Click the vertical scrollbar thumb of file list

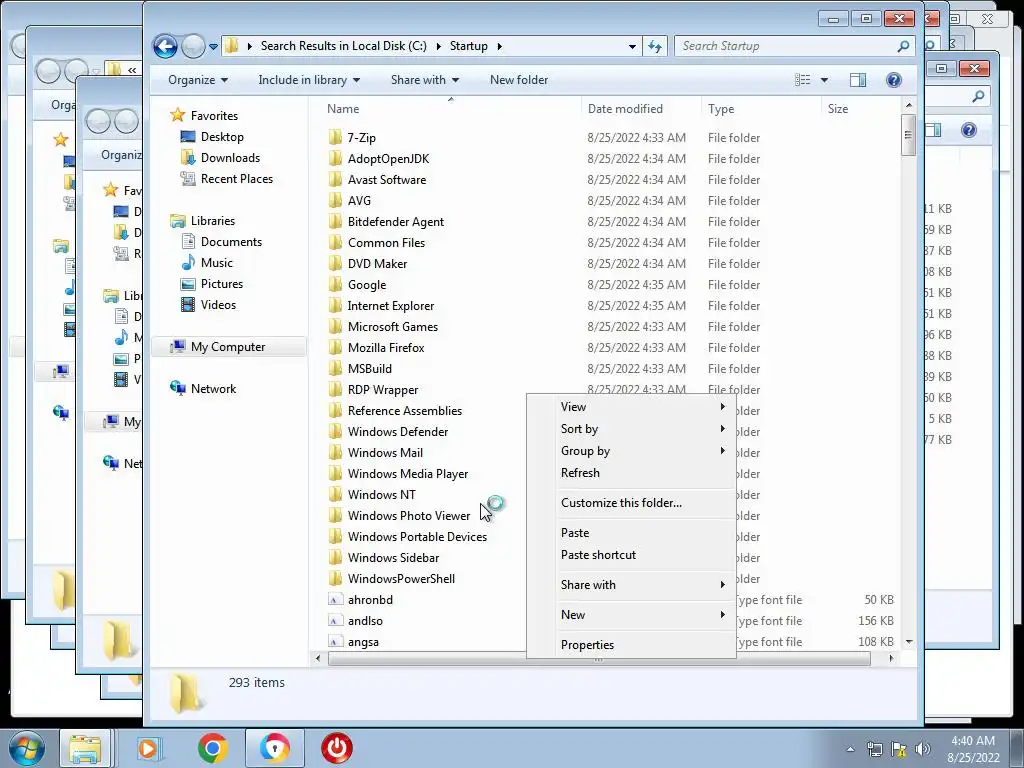point(908,135)
